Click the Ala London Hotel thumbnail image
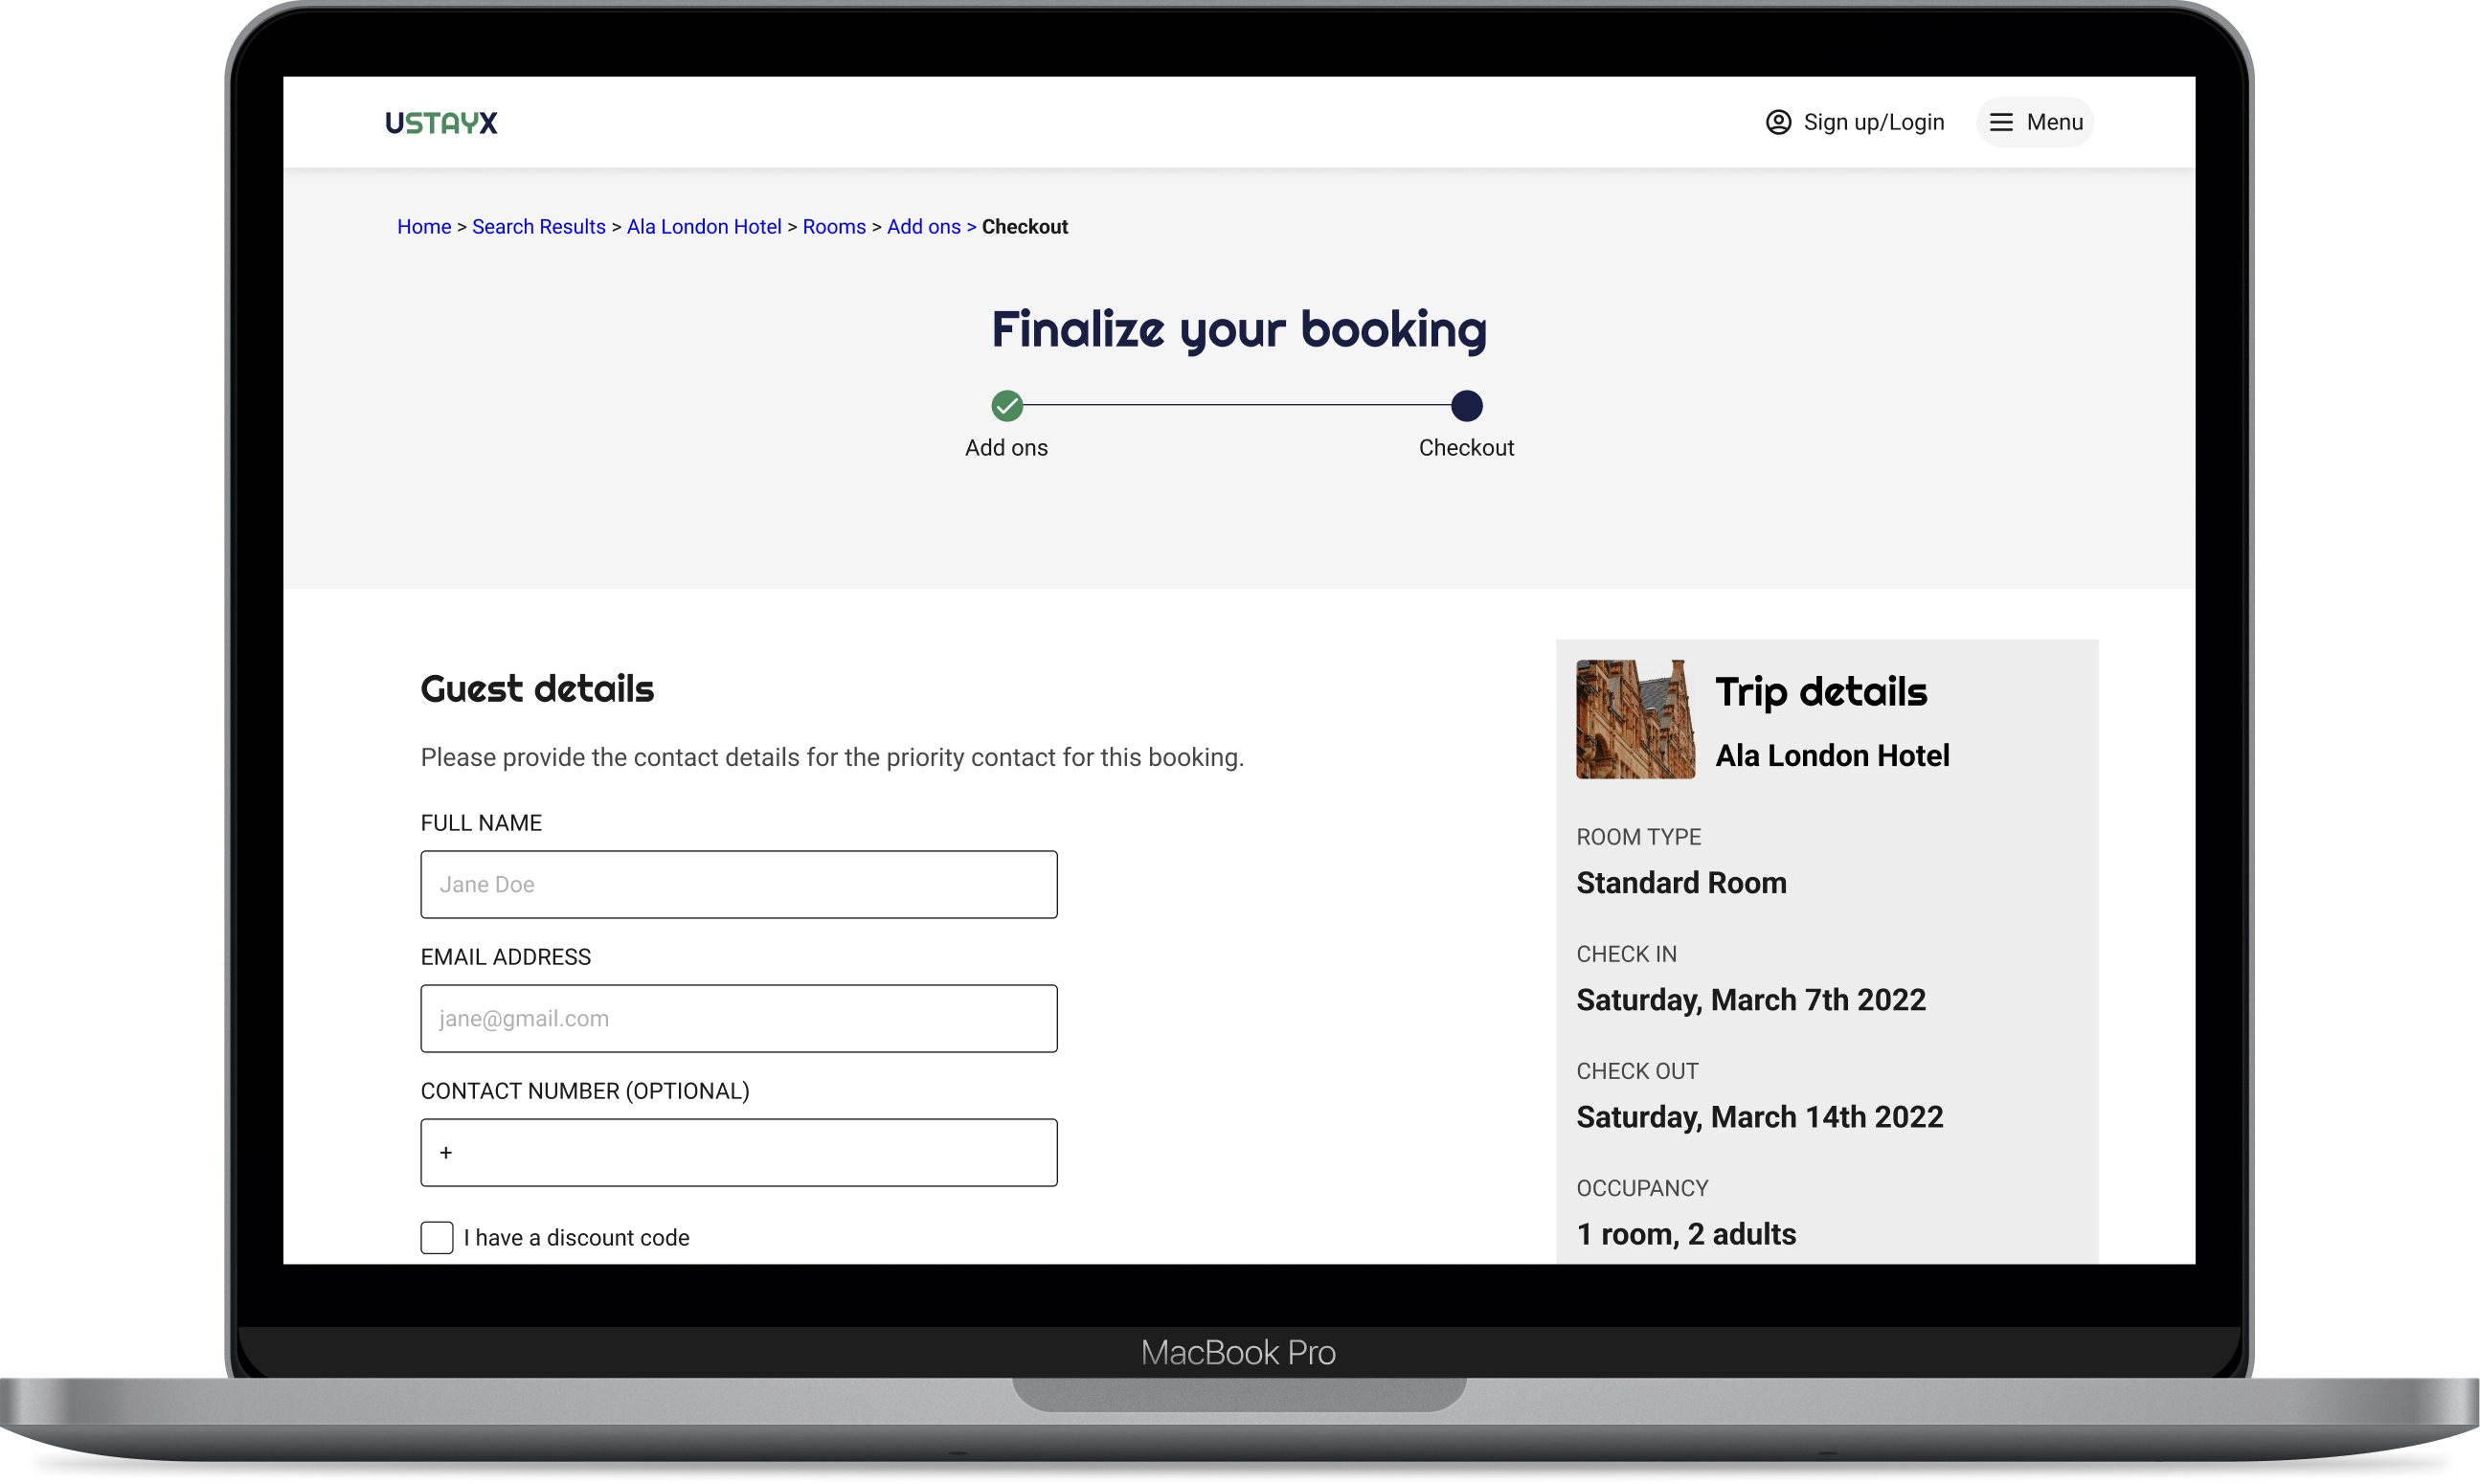Screen dimensions: 2480x1484 pos(1635,719)
